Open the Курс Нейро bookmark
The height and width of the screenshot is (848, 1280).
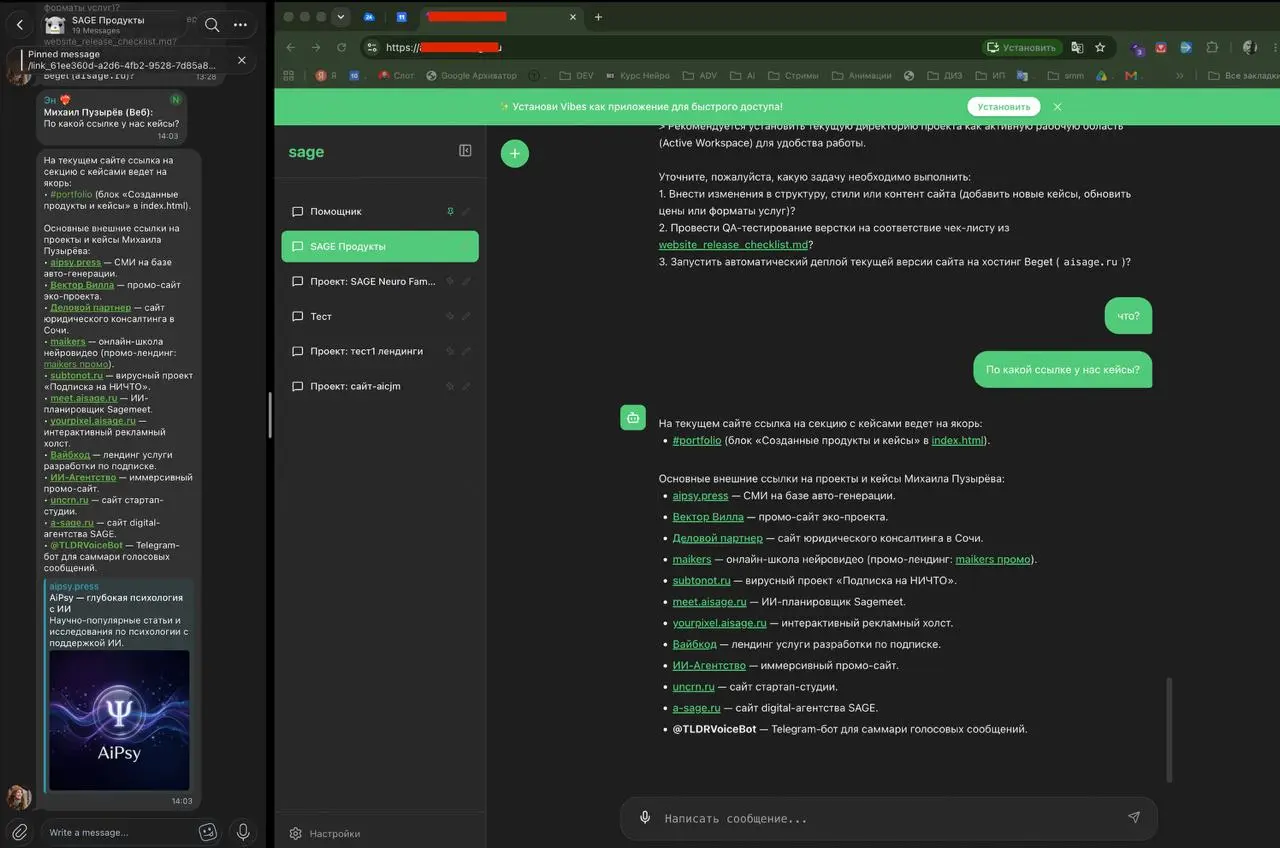635,75
